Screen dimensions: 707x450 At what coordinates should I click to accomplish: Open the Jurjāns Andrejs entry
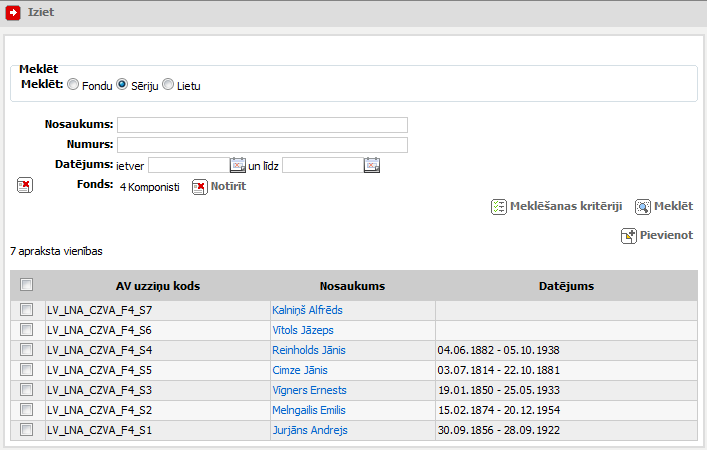pyautogui.click(x=309, y=430)
